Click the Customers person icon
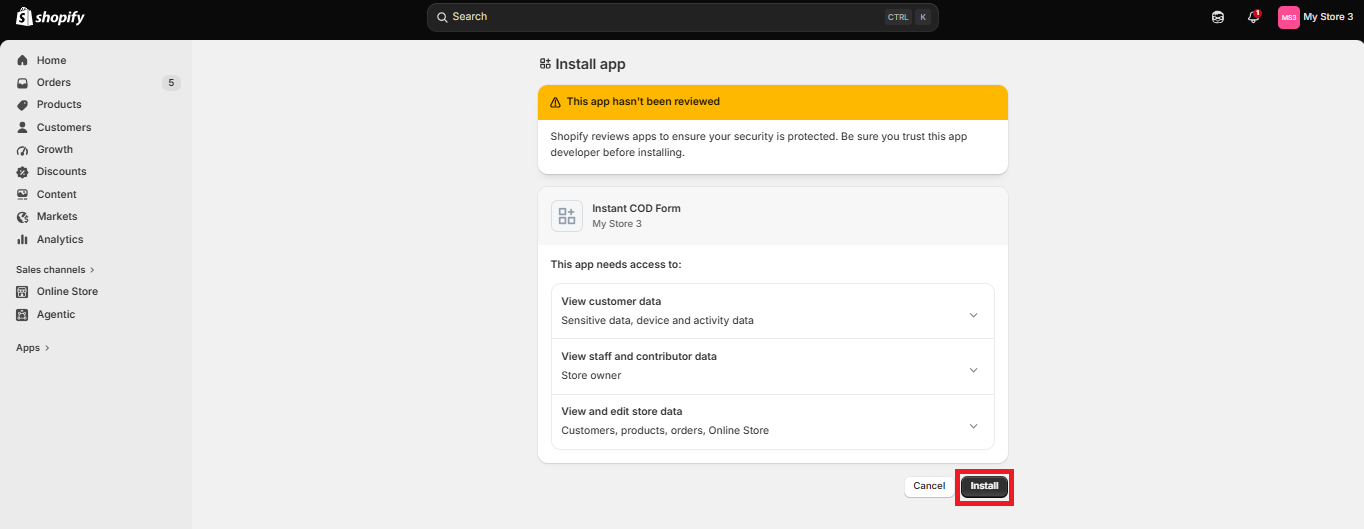Viewport: 1364px width, 529px height. tap(23, 127)
